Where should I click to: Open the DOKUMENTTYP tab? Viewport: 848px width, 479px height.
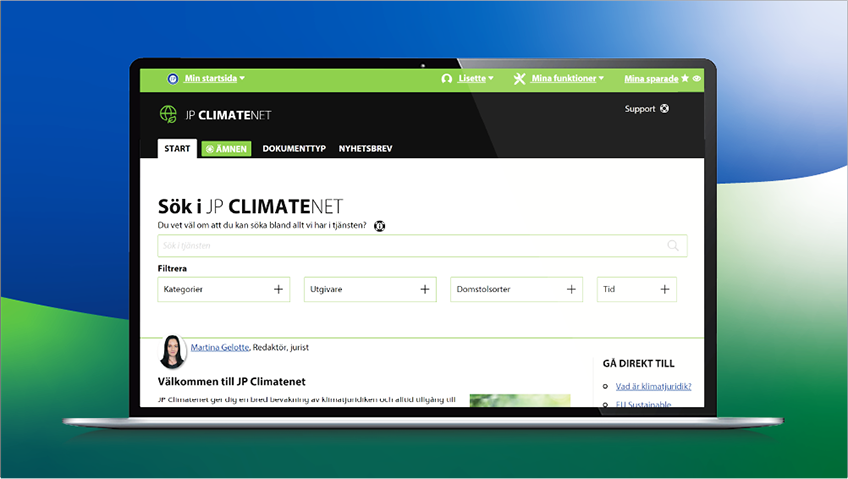click(x=294, y=149)
